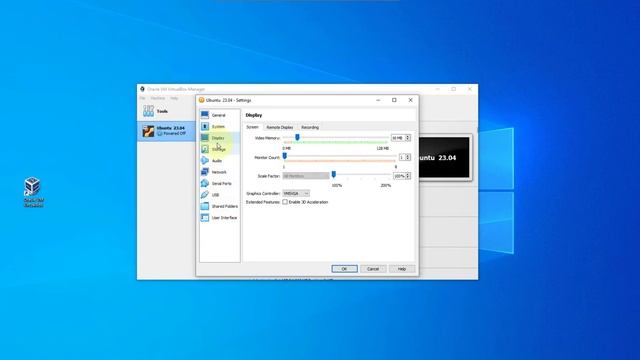Open the Graphics Controller dropdown
This screenshot has height=360, width=640.
pyautogui.click(x=296, y=193)
